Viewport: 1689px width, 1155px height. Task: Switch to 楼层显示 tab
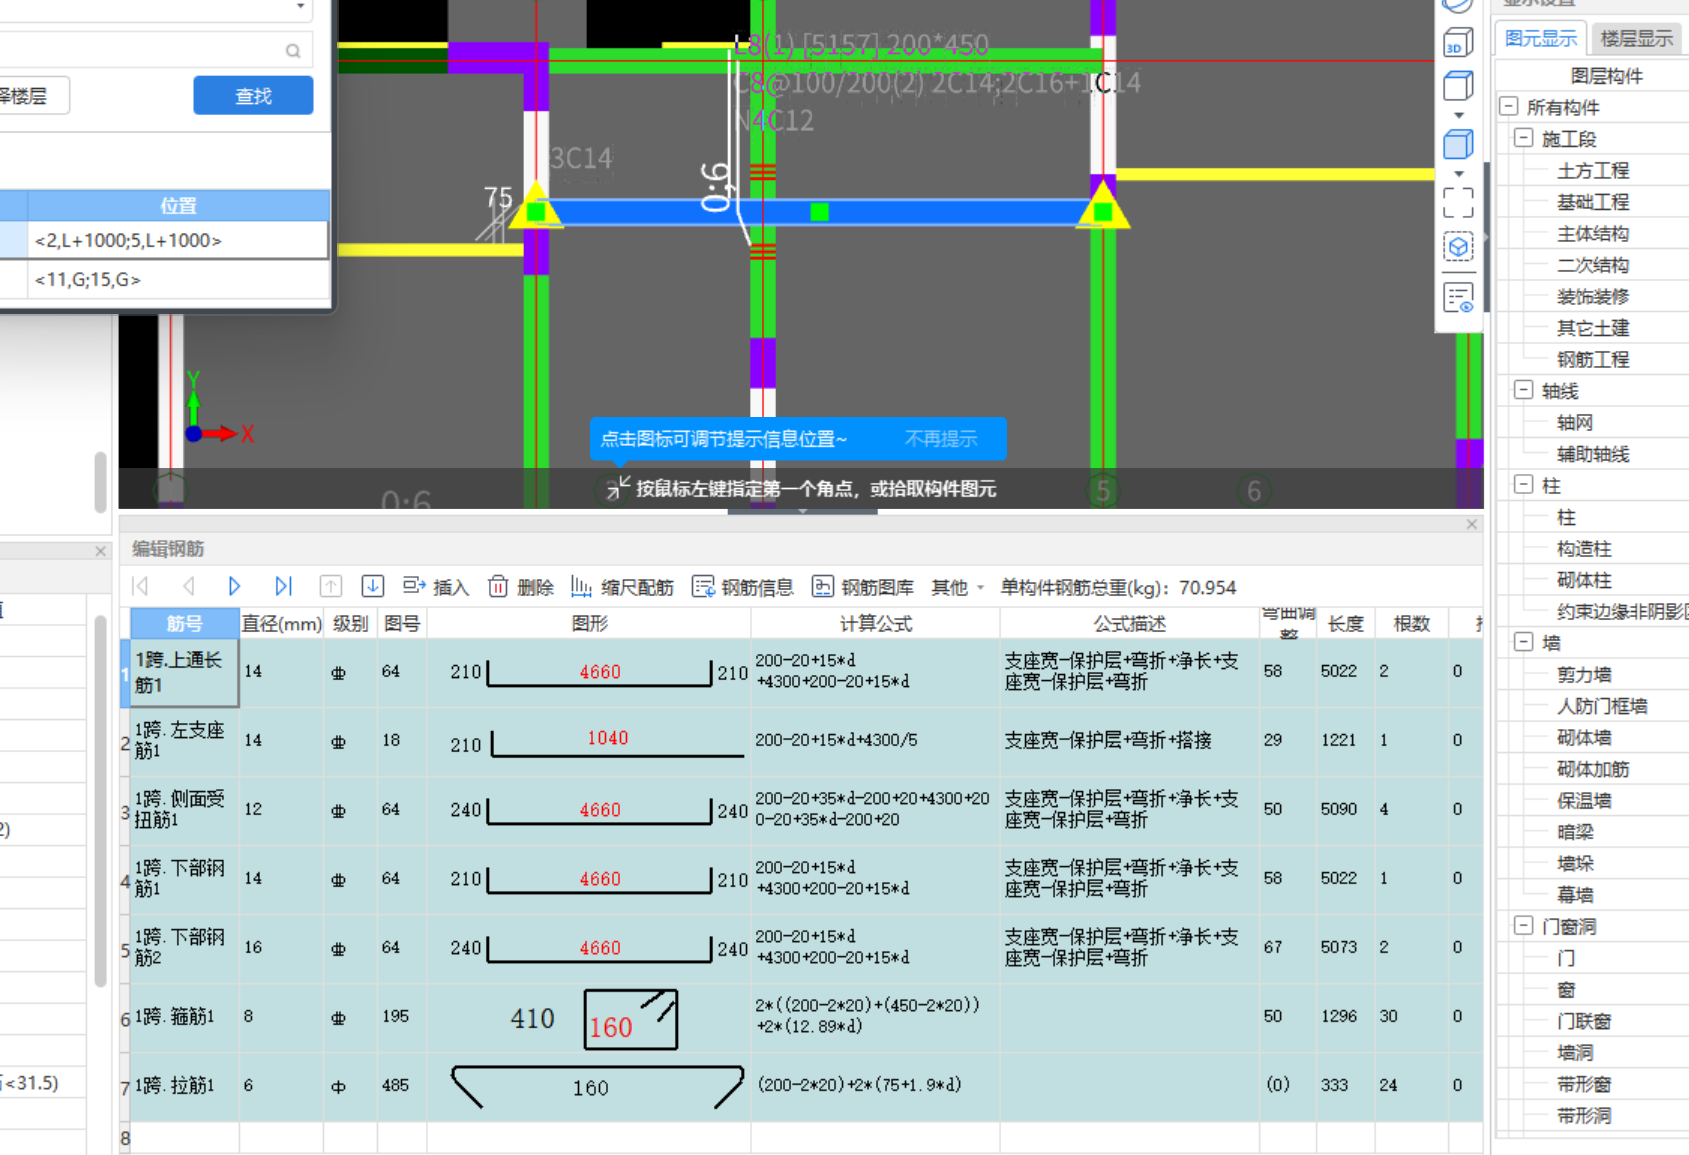click(x=1636, y=38)
